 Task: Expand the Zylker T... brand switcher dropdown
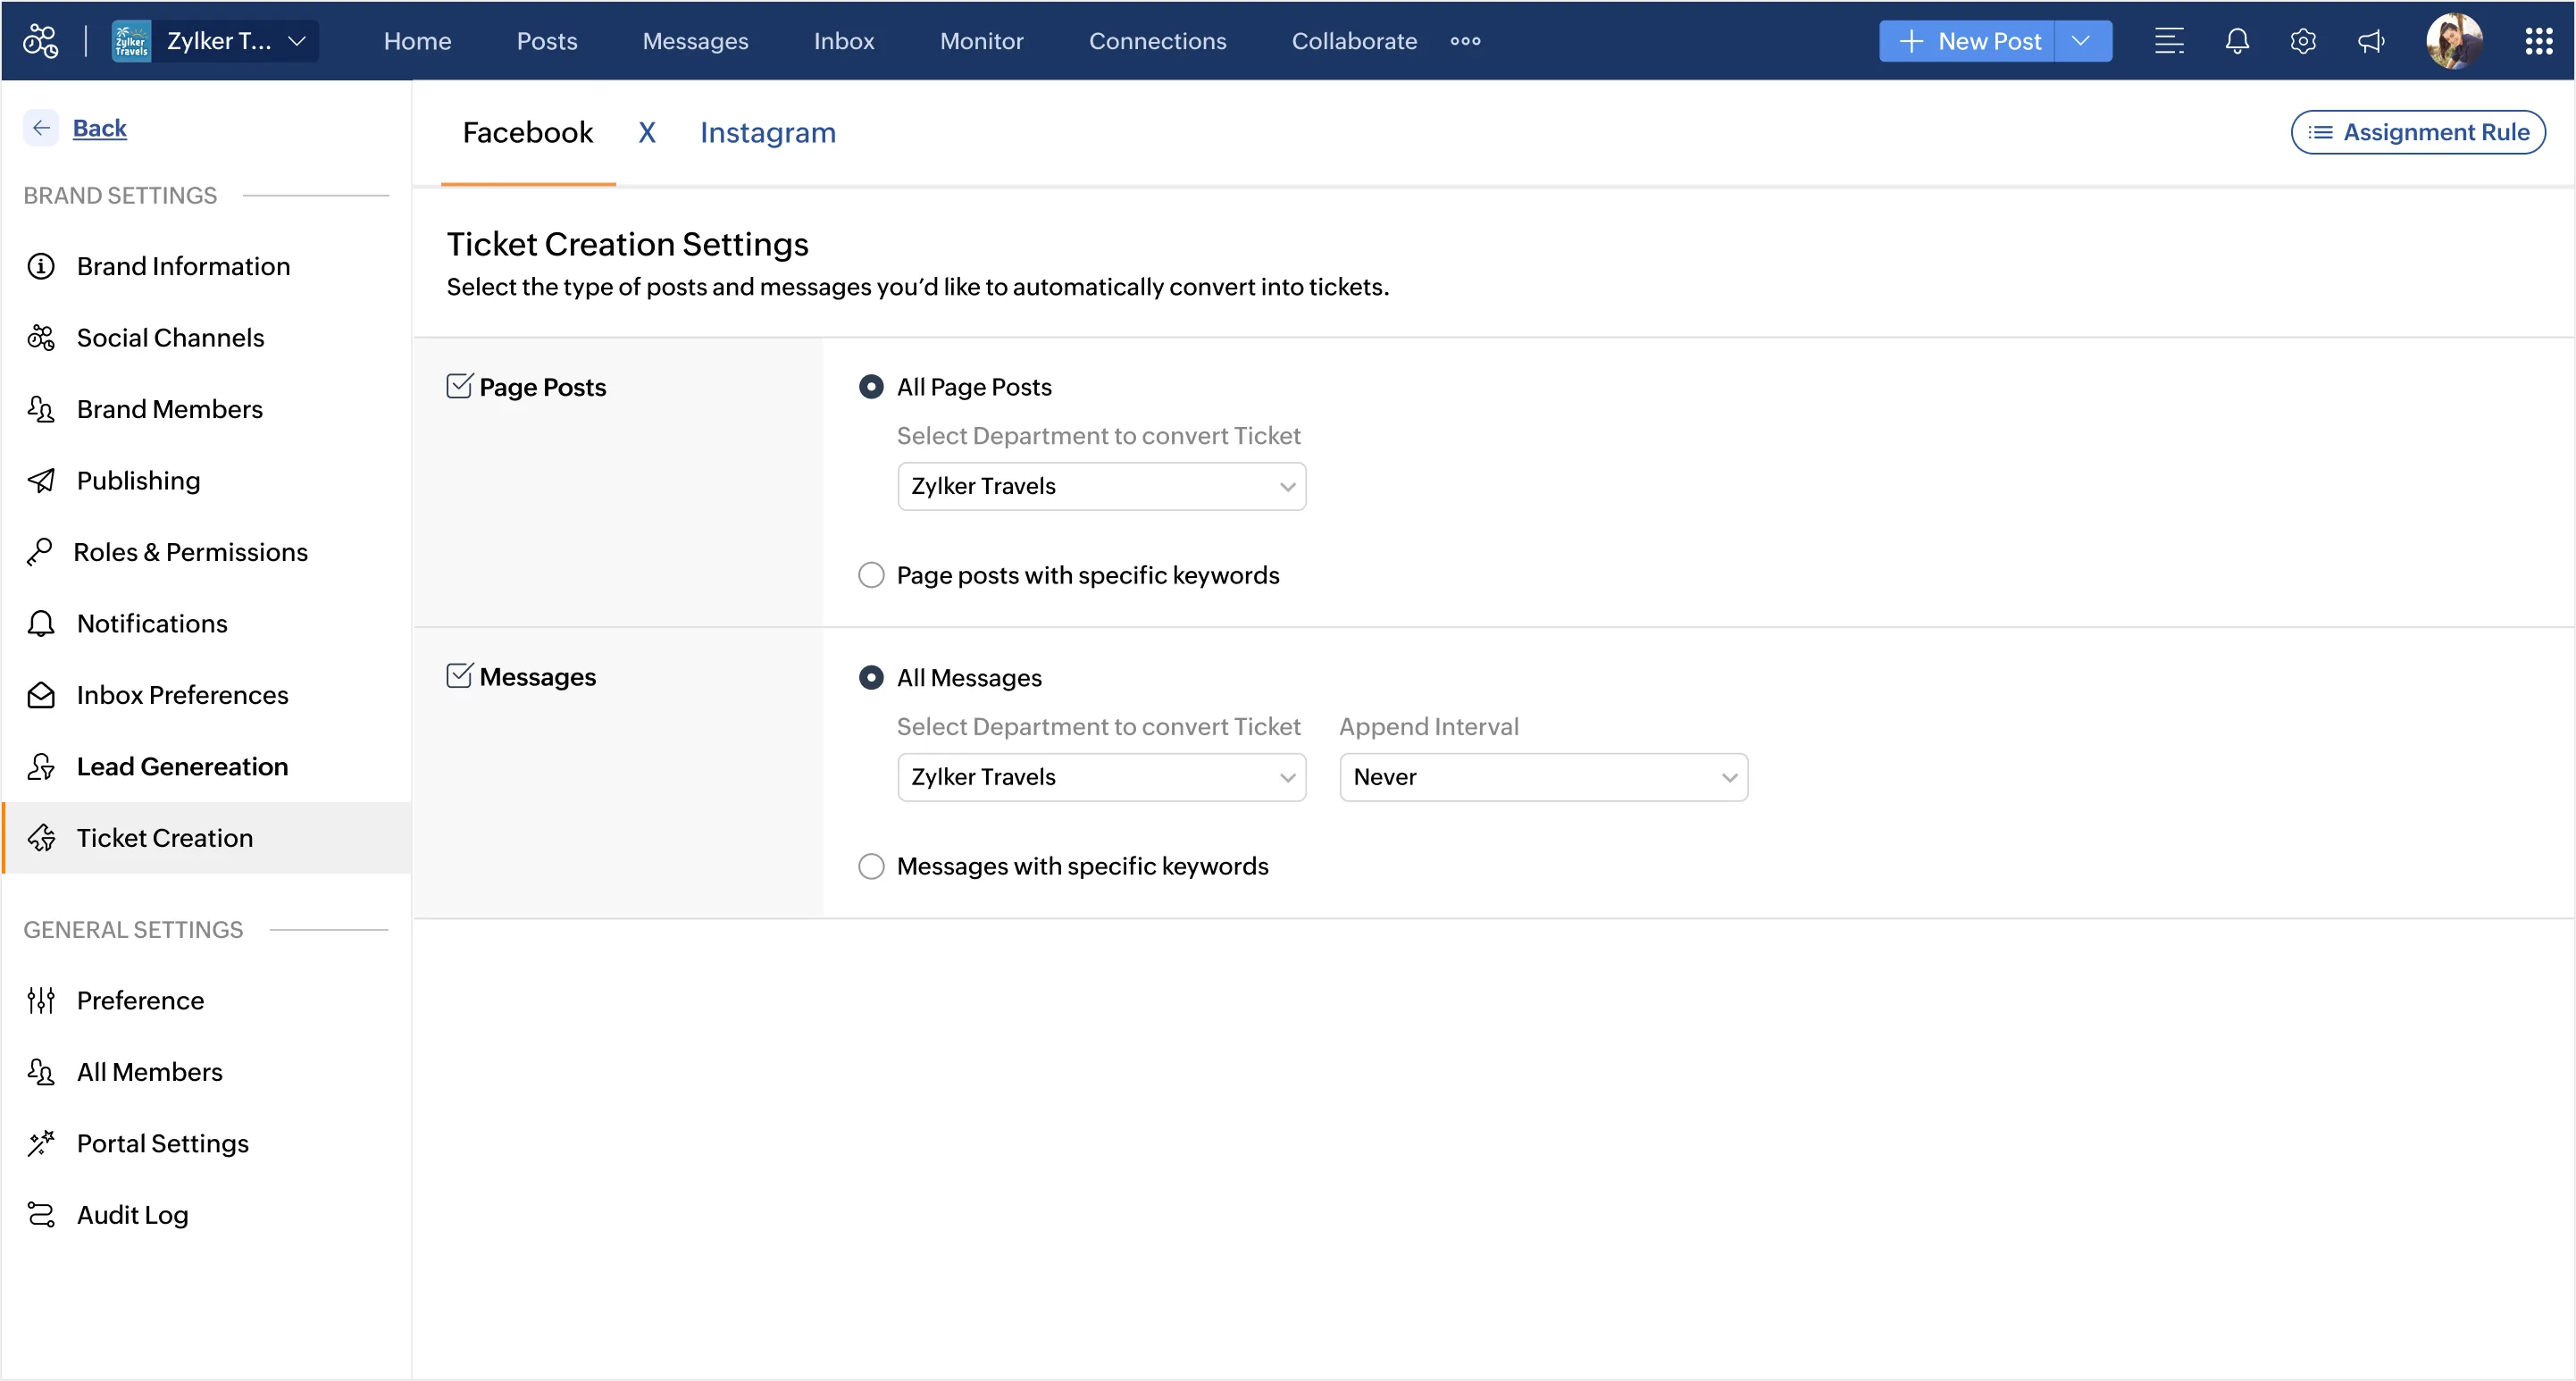click(x=296, y=41)
